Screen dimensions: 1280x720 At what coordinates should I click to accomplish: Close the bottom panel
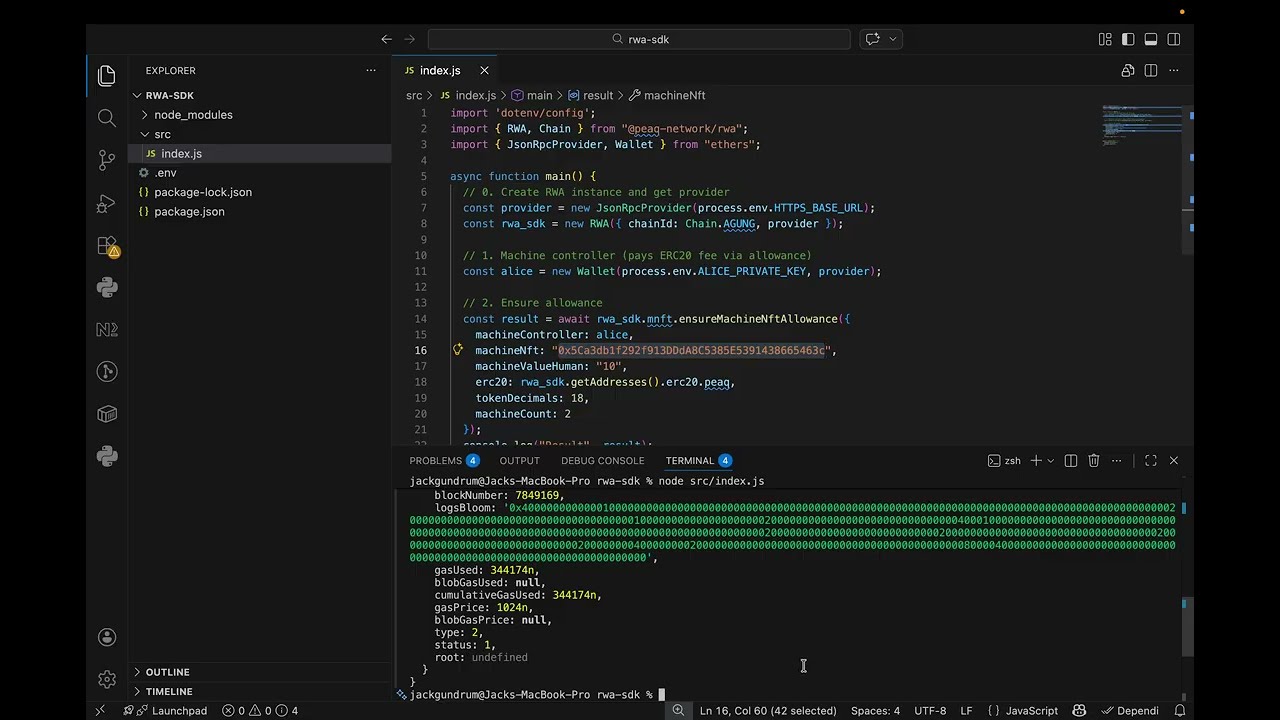(x=1174, y=460)
